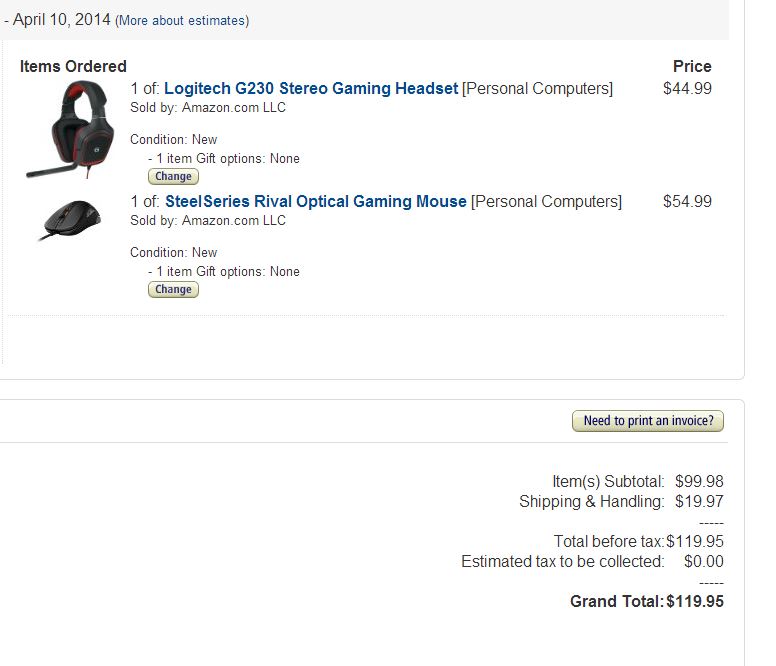Click the Estimated tax amount $0.00
The width and height of the screenshot is (776, 666).
click(x=703, y=561)
